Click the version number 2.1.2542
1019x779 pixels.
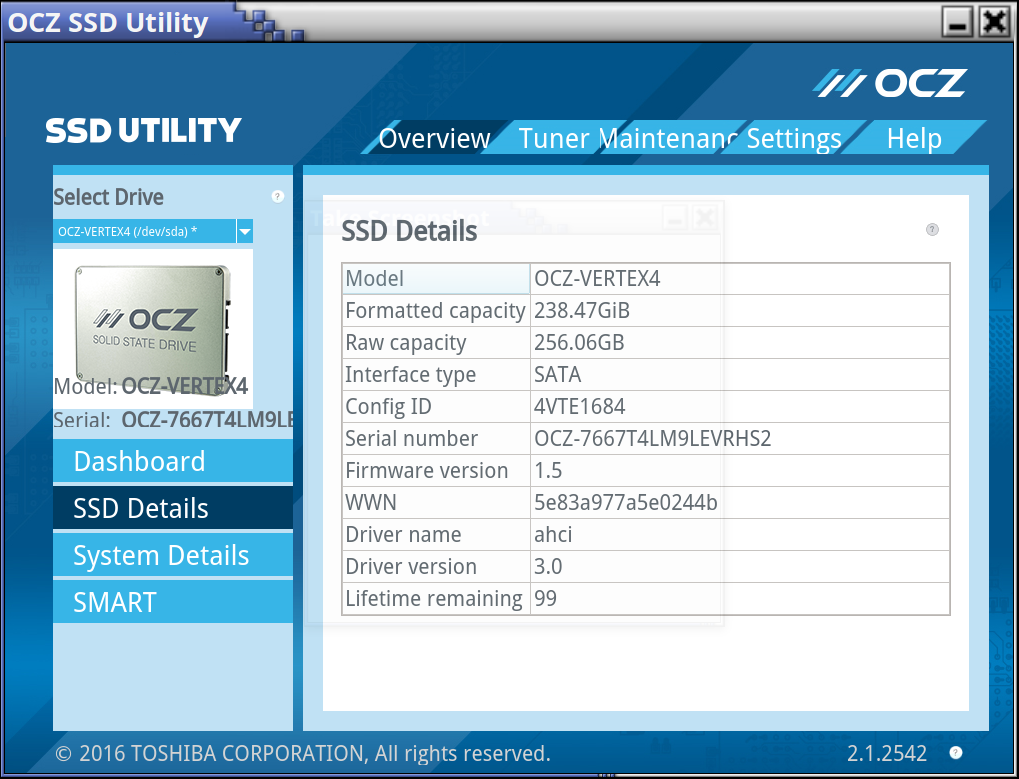point(886,753)
